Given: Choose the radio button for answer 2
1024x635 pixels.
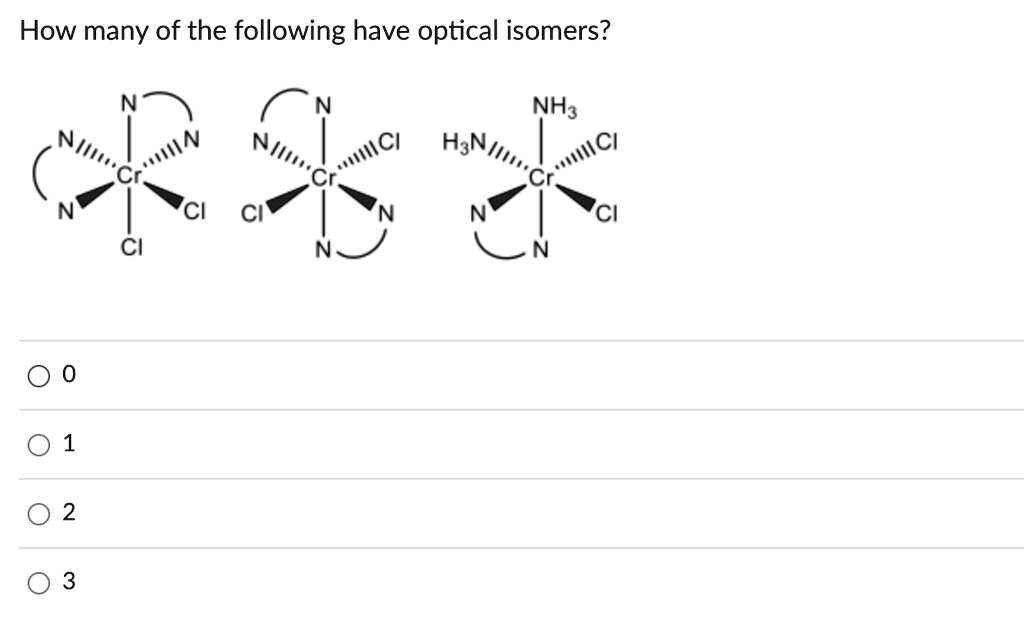Looking at the screenshot, I should click(x=39, y=514).
